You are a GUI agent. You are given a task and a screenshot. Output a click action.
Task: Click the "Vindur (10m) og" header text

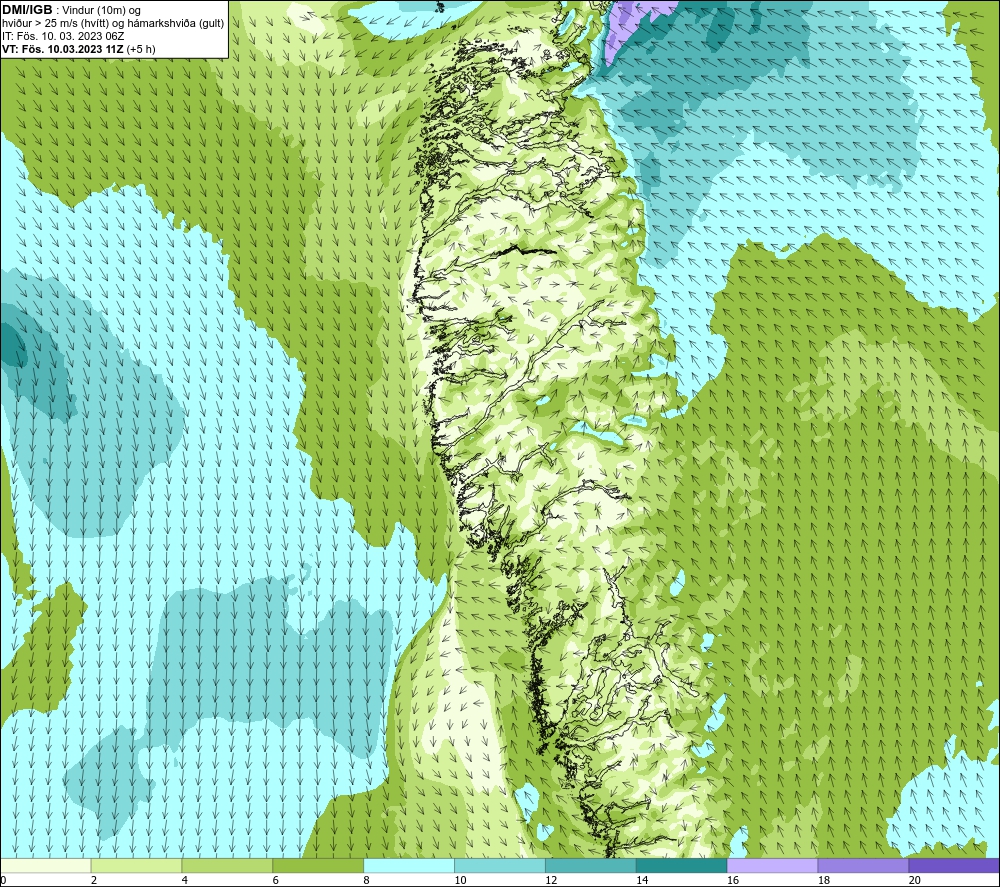[x=101, y=11]
